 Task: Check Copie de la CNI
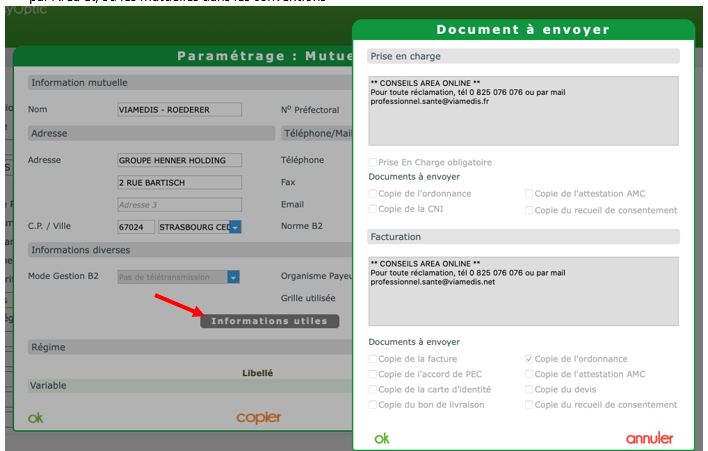[374, 210]
